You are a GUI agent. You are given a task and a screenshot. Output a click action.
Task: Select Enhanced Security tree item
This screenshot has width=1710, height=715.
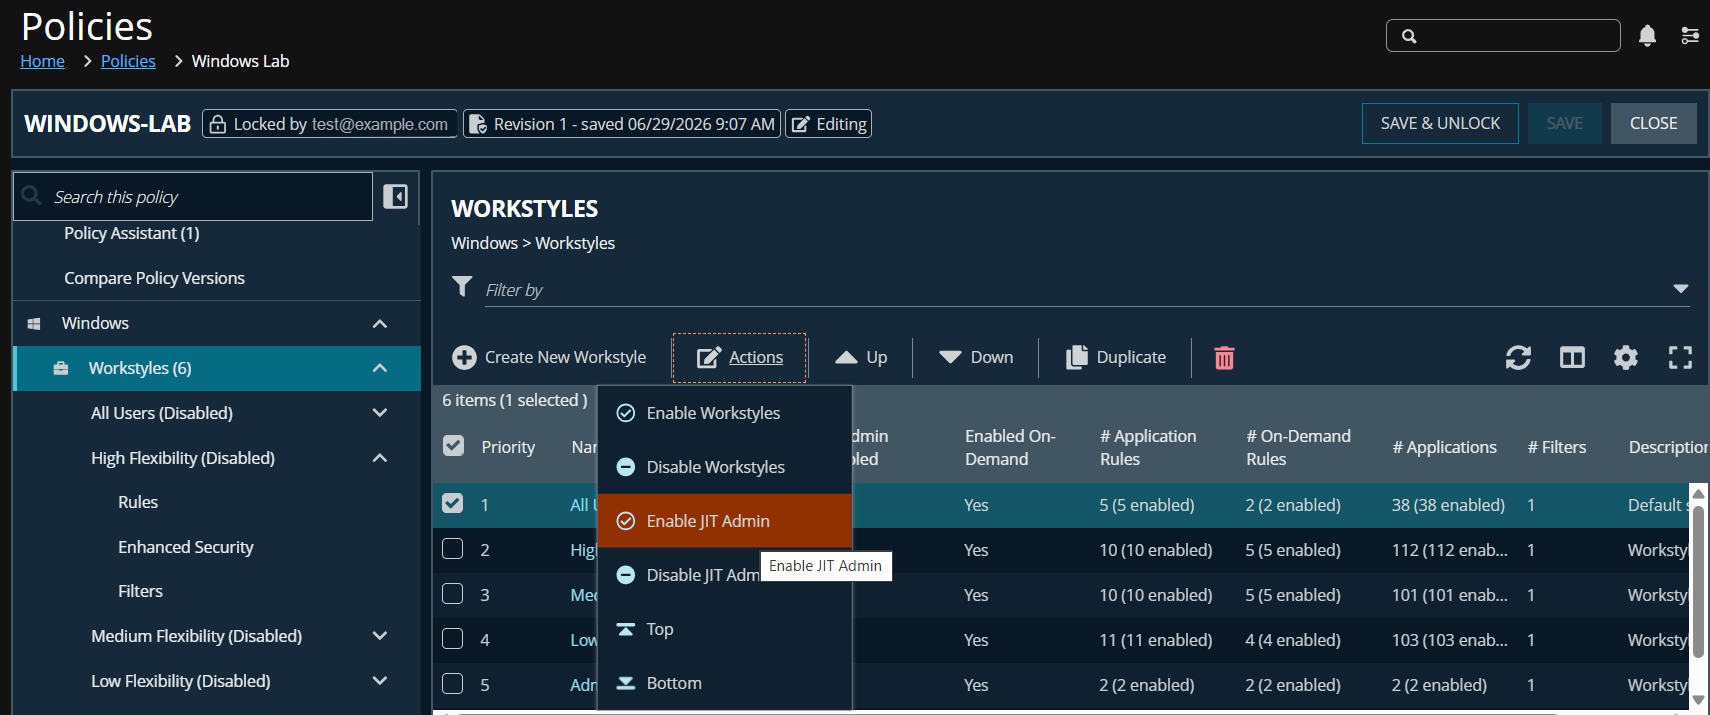186,547
